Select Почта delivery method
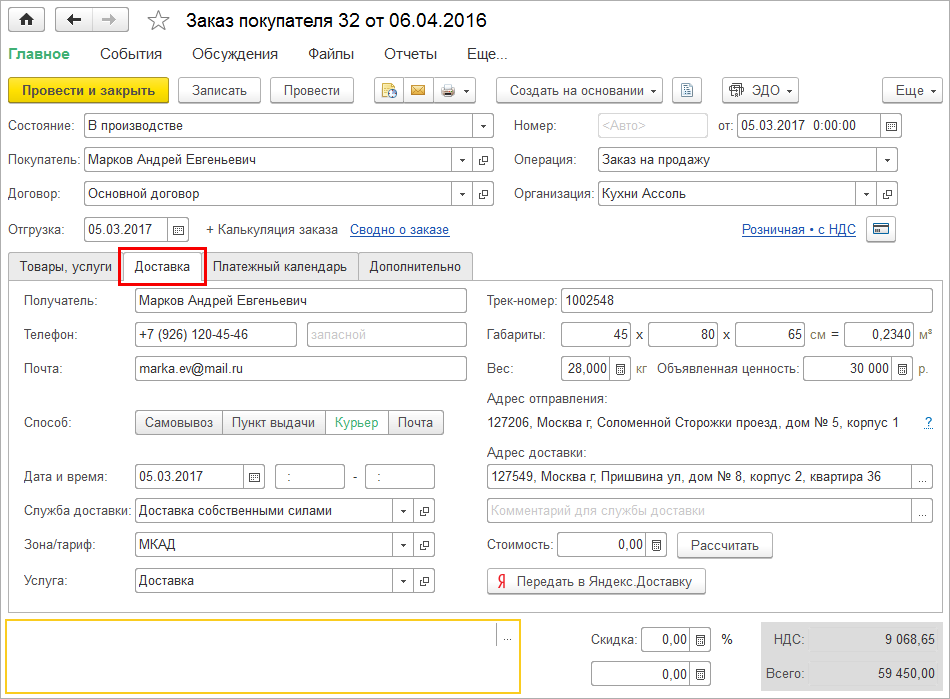Screen dimensions: 950x699 tap(415, 422)
